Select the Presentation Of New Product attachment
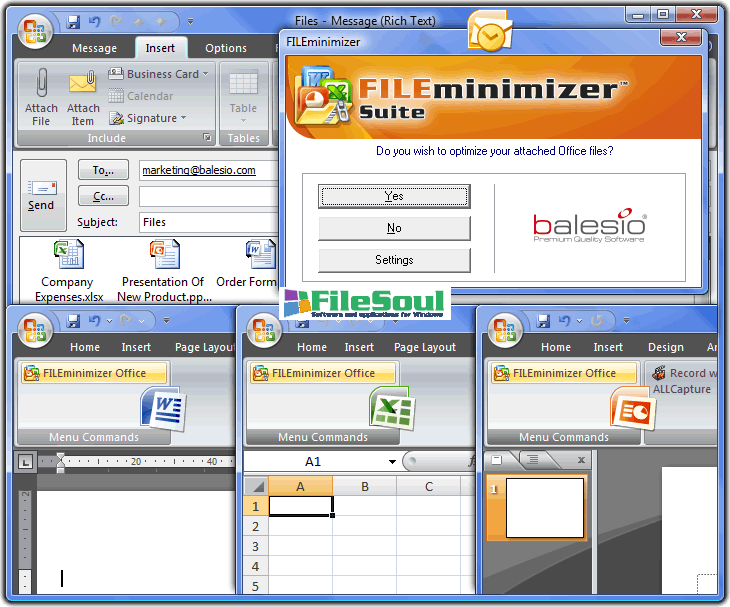 click(x=162, y=255)
